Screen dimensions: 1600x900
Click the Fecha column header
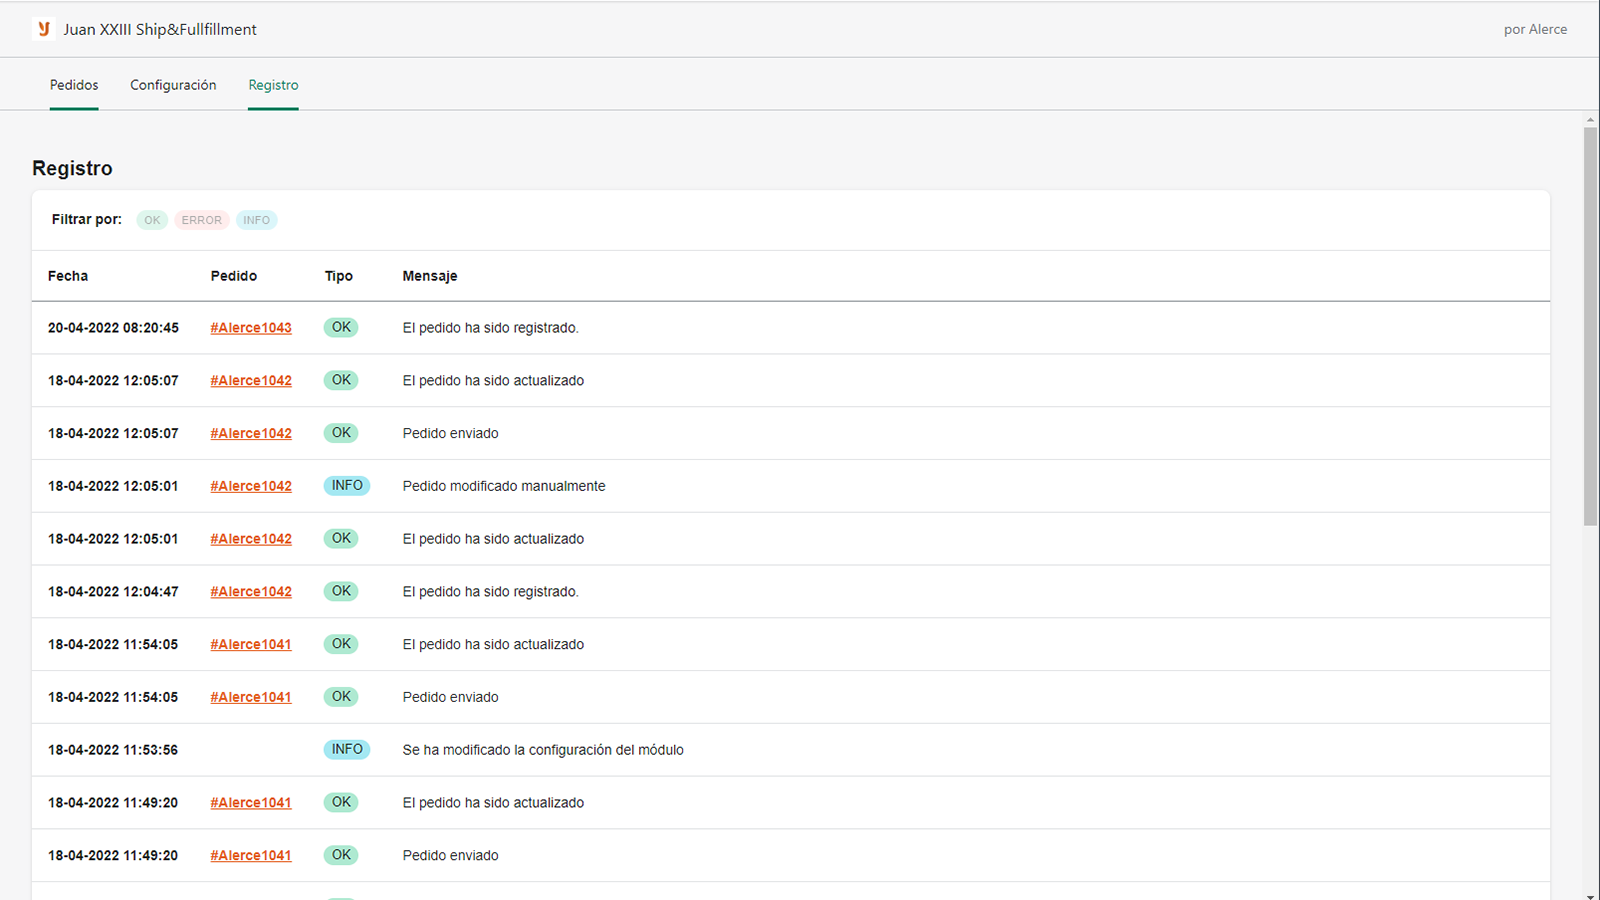68,276
